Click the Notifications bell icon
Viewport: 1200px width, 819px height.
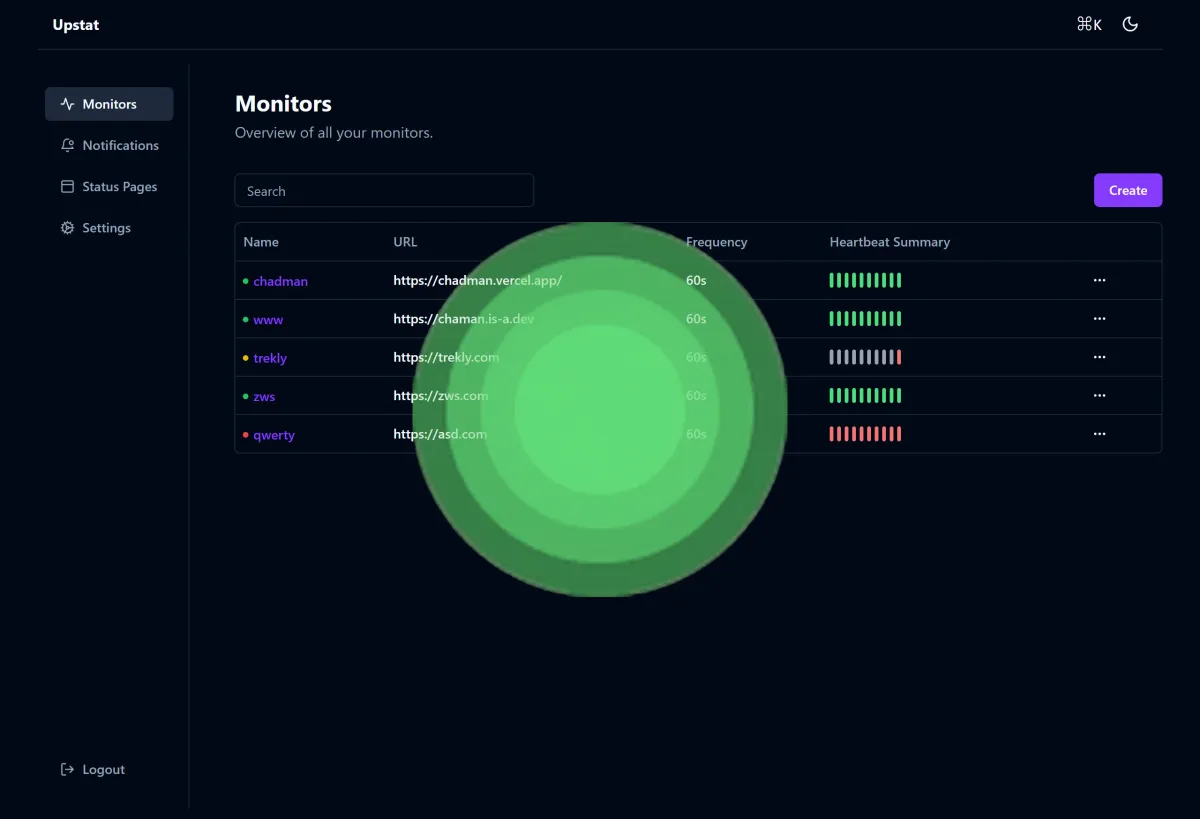click(x=67, y=145)
